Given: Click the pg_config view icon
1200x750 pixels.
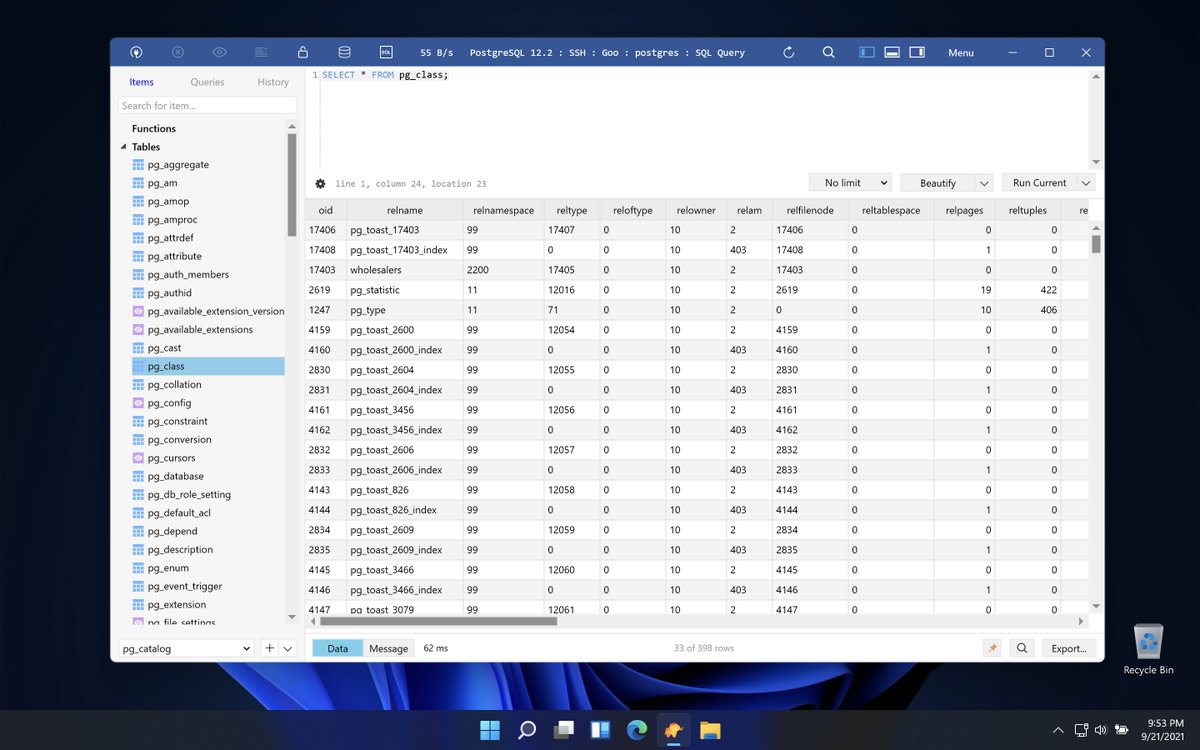Looking at the screenshot, I should point(138,403).
